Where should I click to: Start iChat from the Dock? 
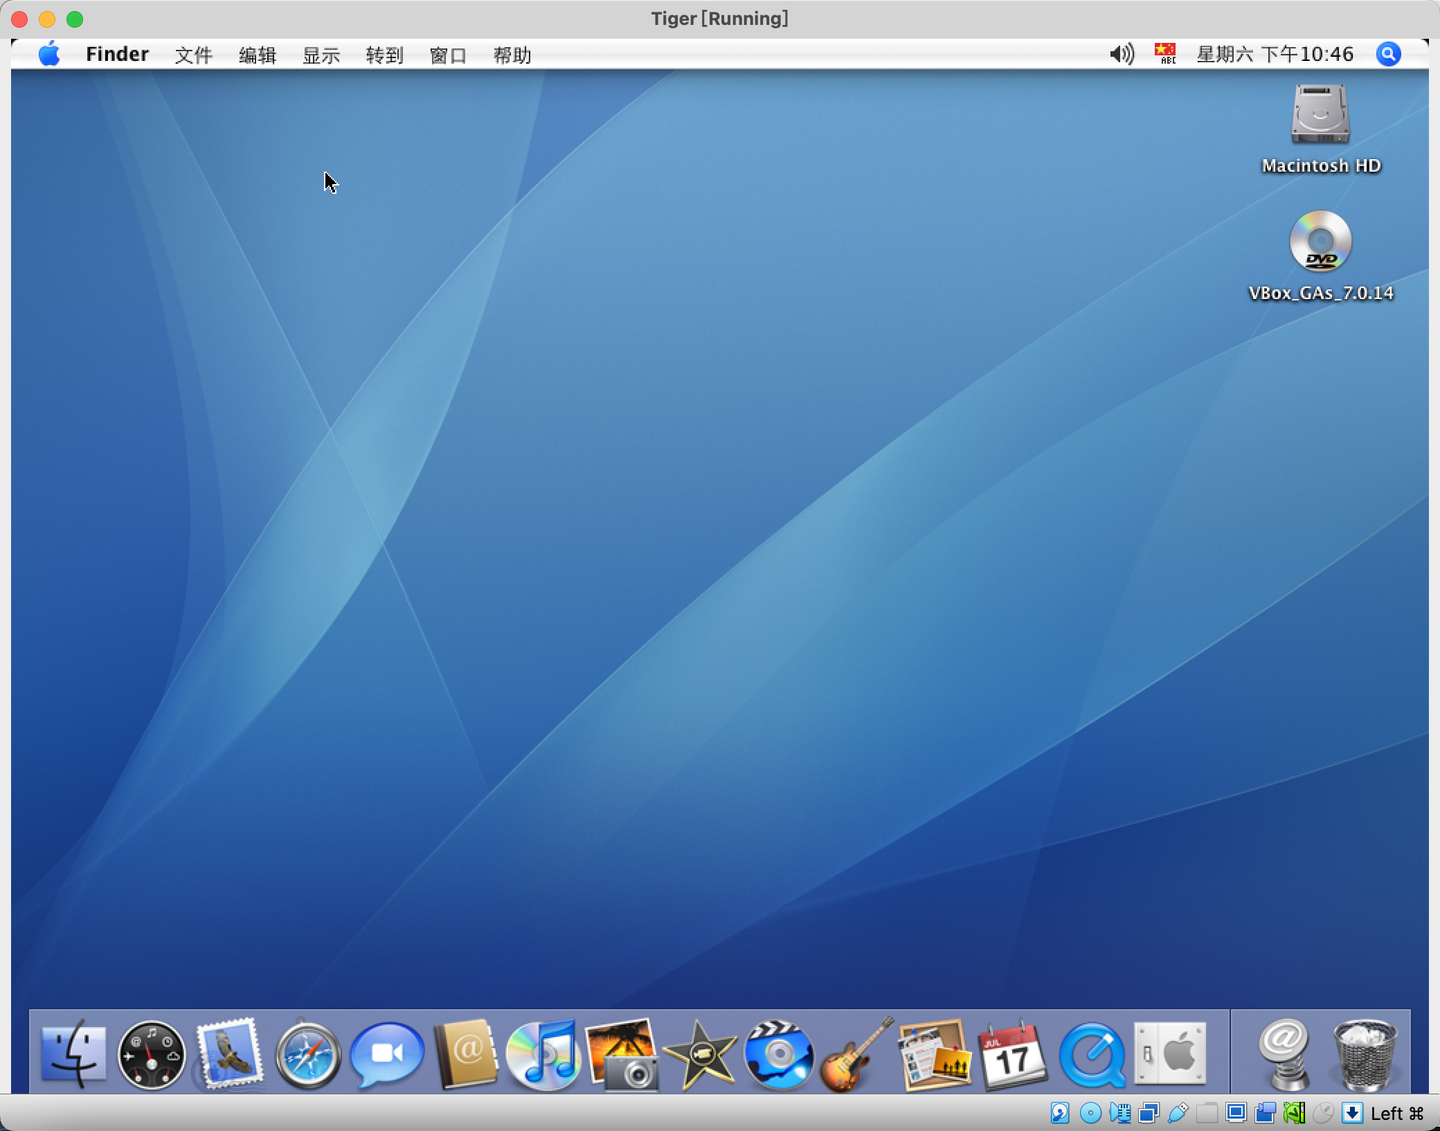[386, 1054]
